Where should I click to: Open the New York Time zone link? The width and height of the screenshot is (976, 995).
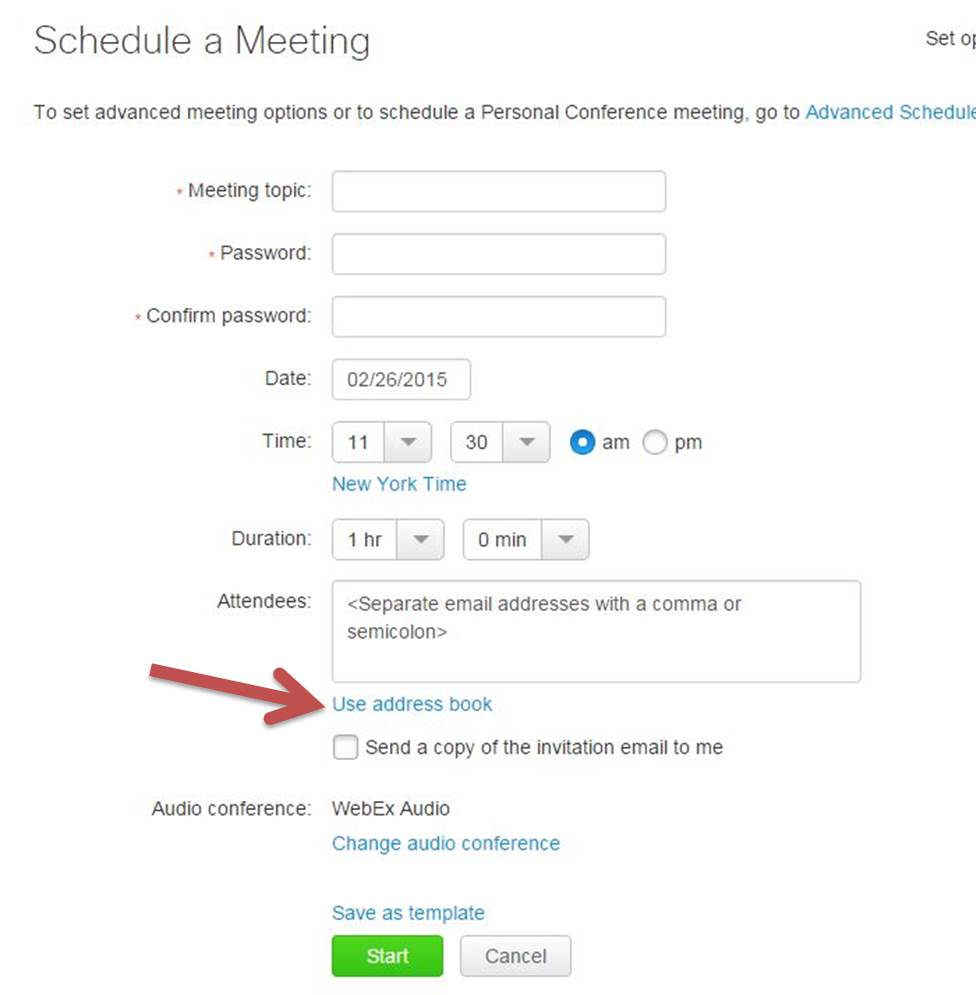click(399, 484)
